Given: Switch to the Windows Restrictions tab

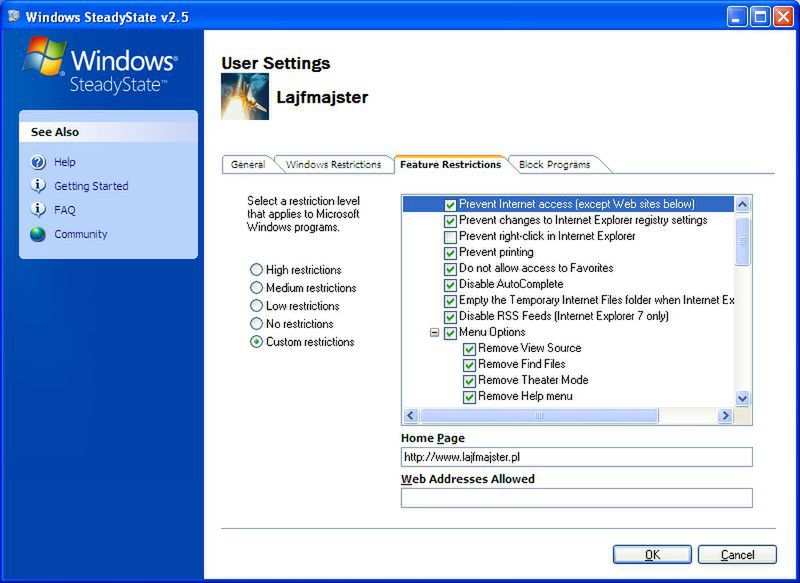Looking at the screenshot, I should click(x=334, y=165).
